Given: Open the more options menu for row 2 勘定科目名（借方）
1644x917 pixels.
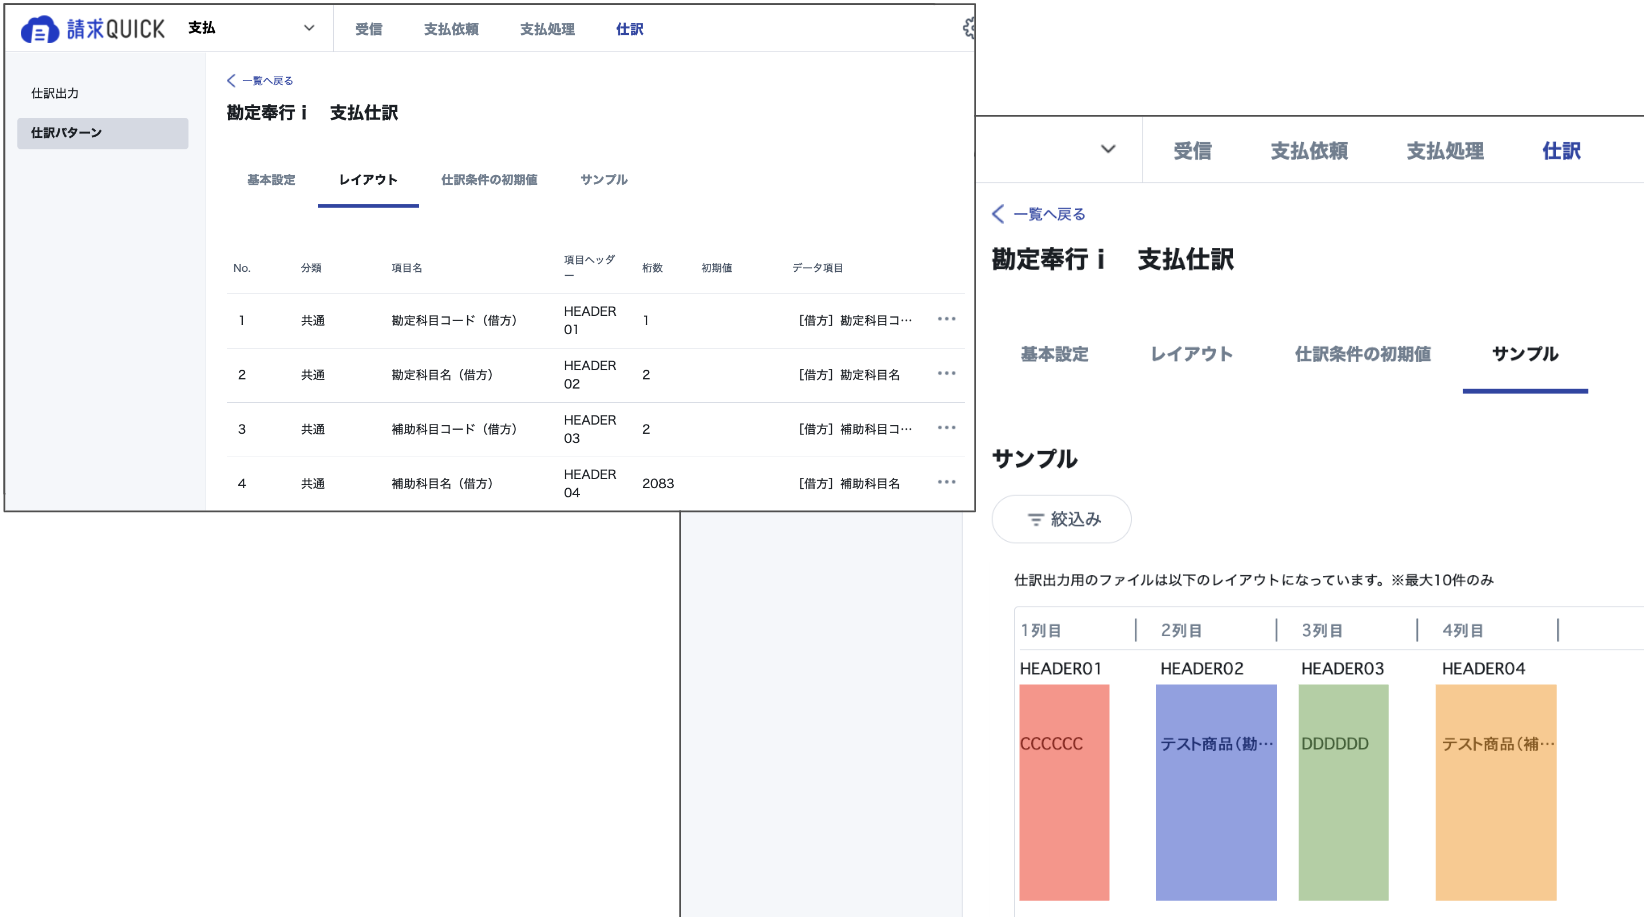Looking at the screenshot, I should tap(946, 373).
